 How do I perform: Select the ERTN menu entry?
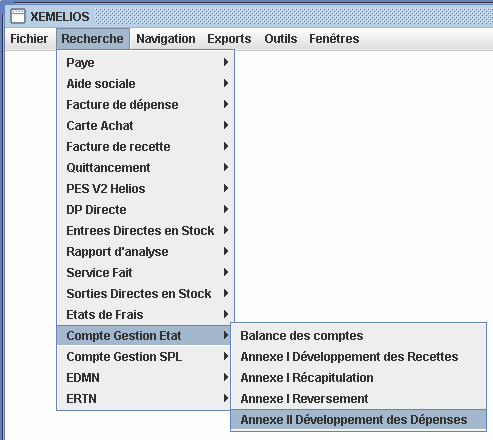[x=144, y=398]
